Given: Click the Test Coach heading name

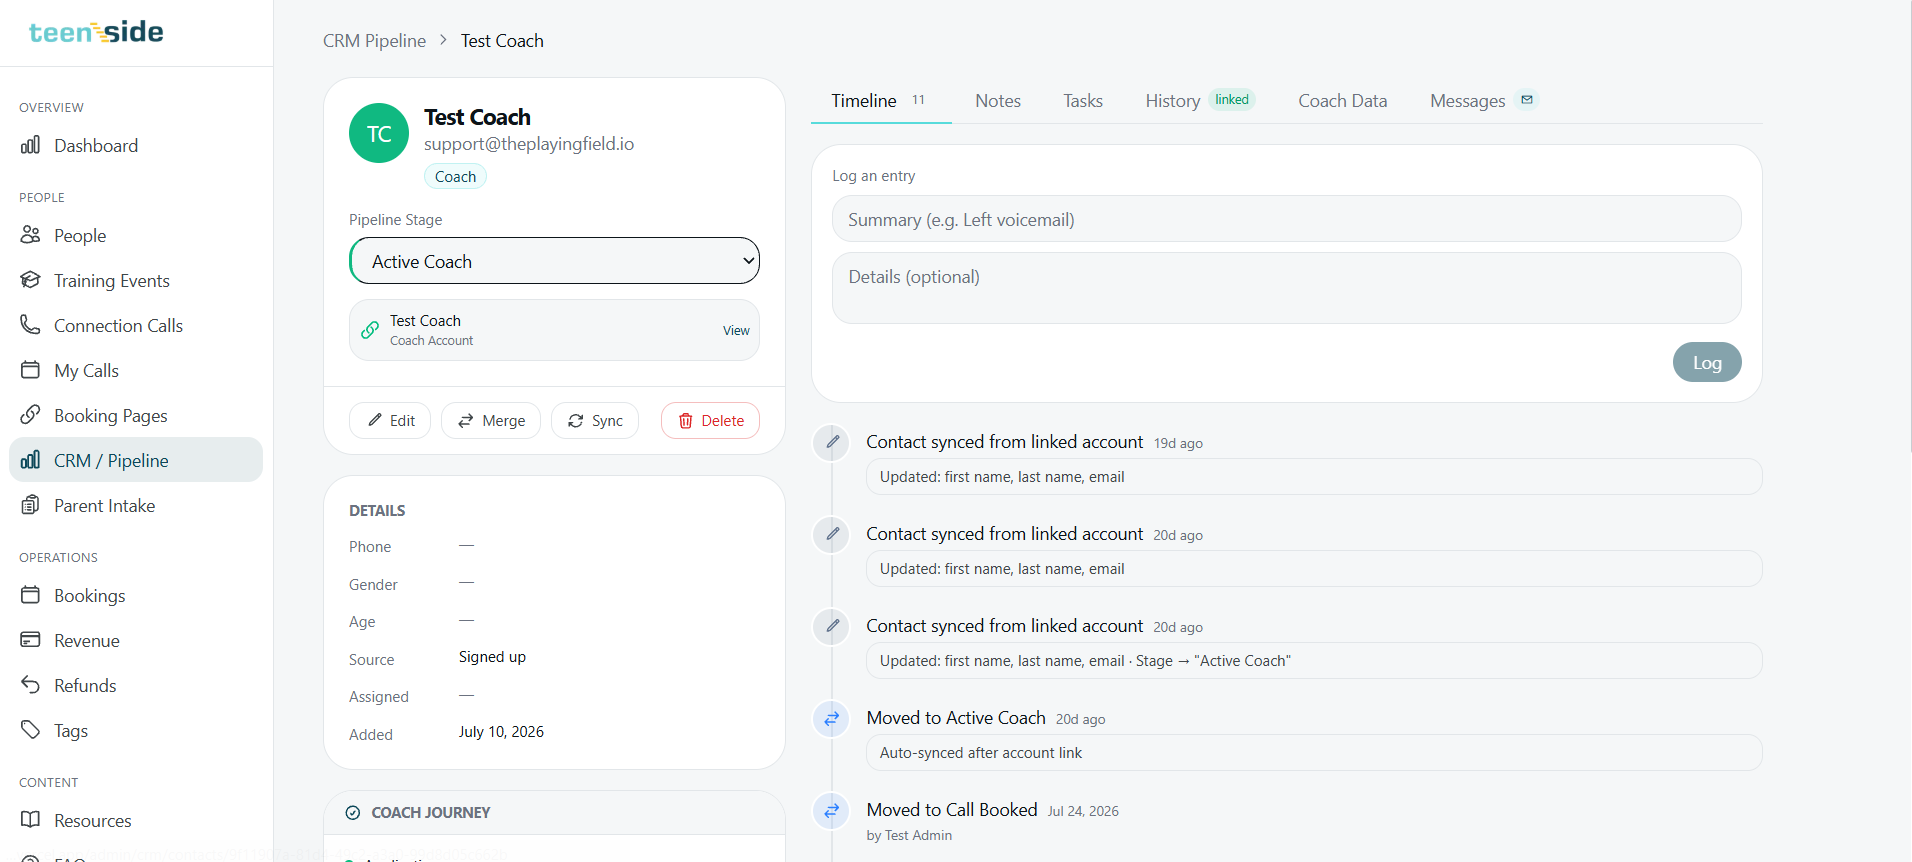Looking at the screenshot, I should [x=477, y=117].
